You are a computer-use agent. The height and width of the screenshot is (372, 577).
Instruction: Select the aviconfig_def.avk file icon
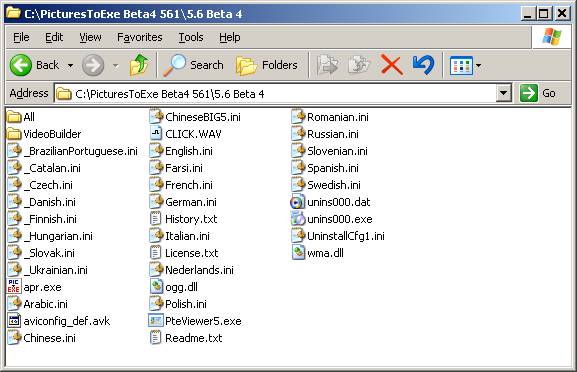click(14, 320)
